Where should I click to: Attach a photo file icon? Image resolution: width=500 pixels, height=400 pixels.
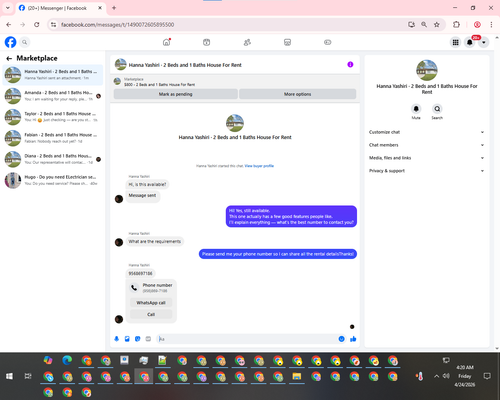pyautogui.click(x=127, y=339)
